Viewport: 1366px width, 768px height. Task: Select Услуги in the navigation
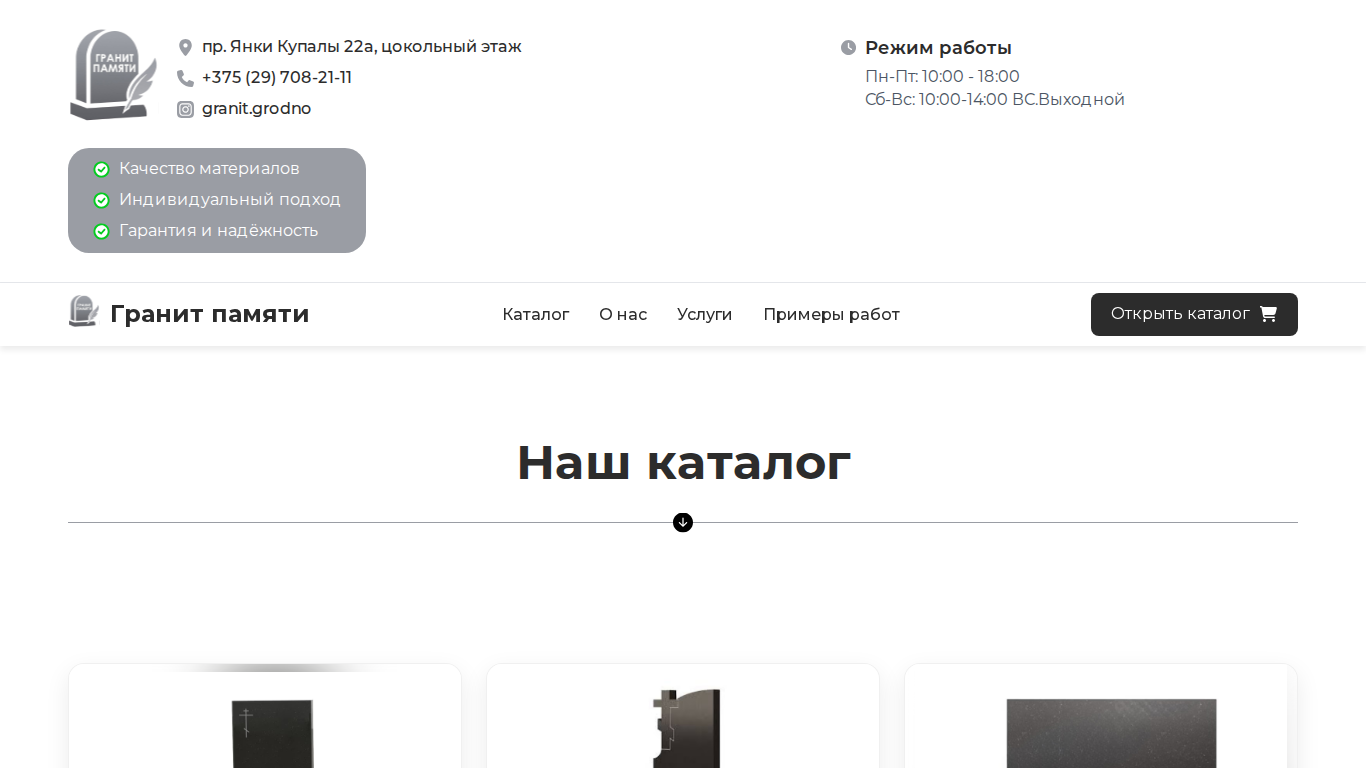click(x=705, y=314)
